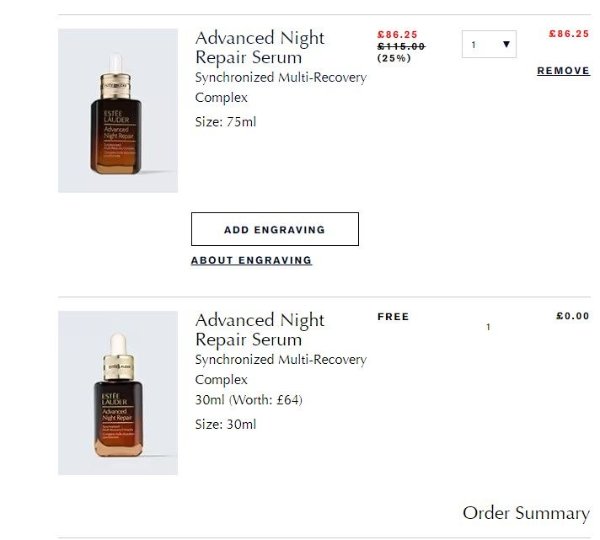Click the discounted £86.25 unit price

(397, 34)
